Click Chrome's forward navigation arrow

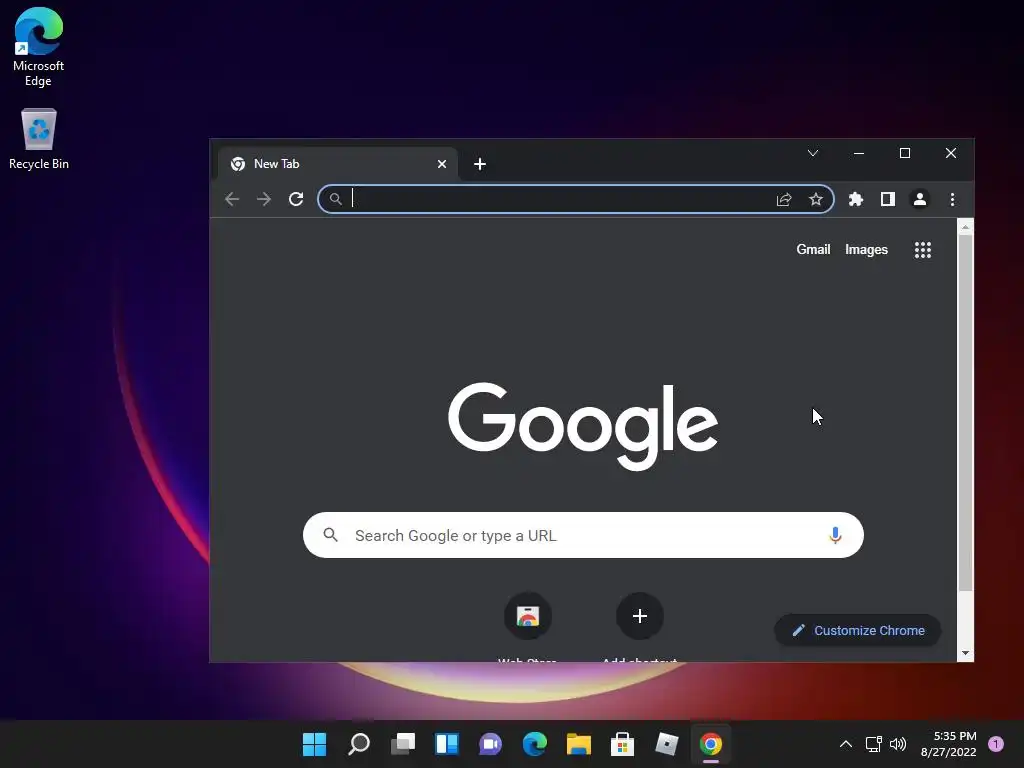pos(264,199)
